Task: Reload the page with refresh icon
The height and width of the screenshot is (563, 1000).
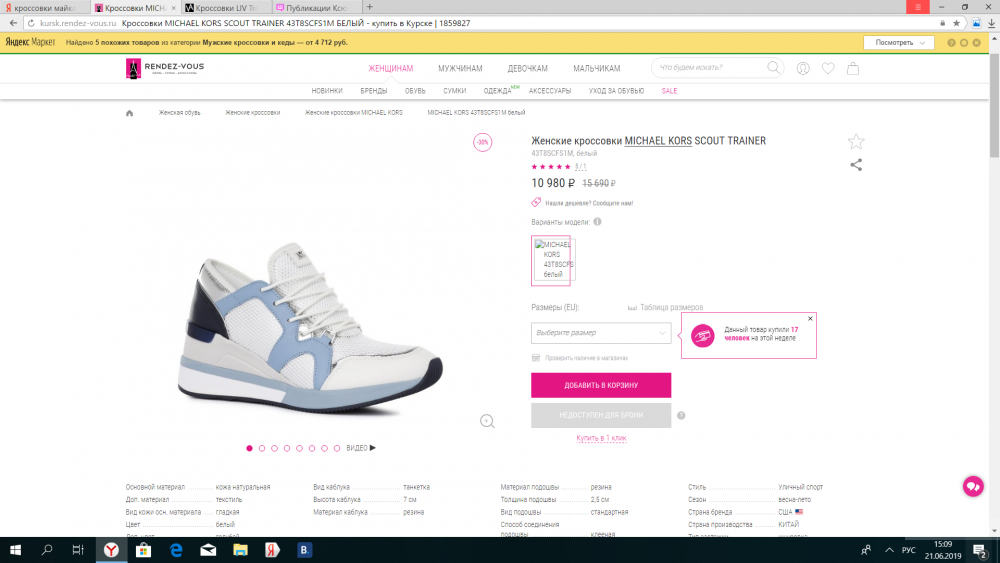Action: click(x=31, y=23)
